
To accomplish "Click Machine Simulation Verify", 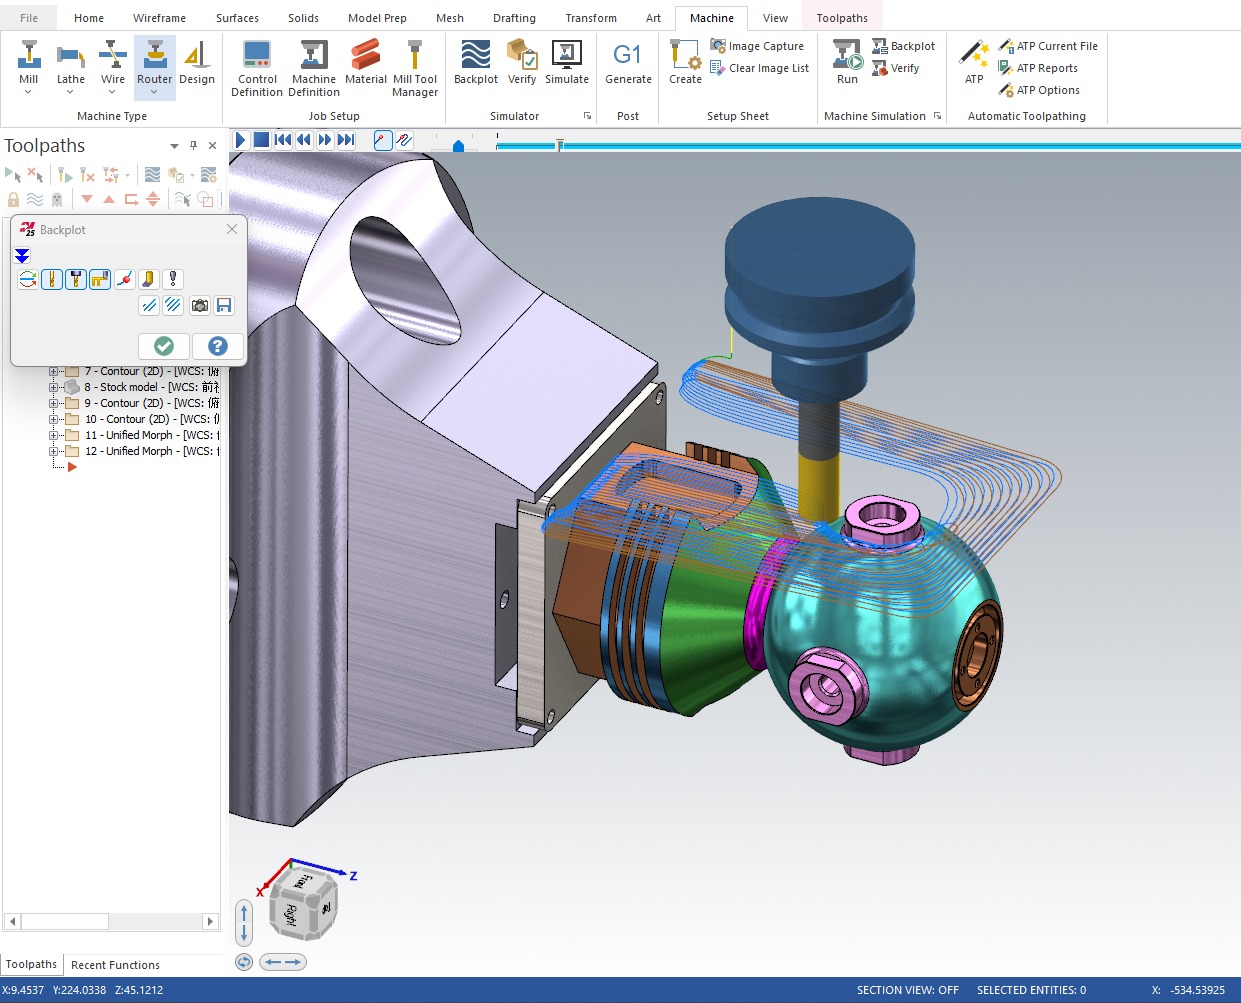I will [895, 68].
